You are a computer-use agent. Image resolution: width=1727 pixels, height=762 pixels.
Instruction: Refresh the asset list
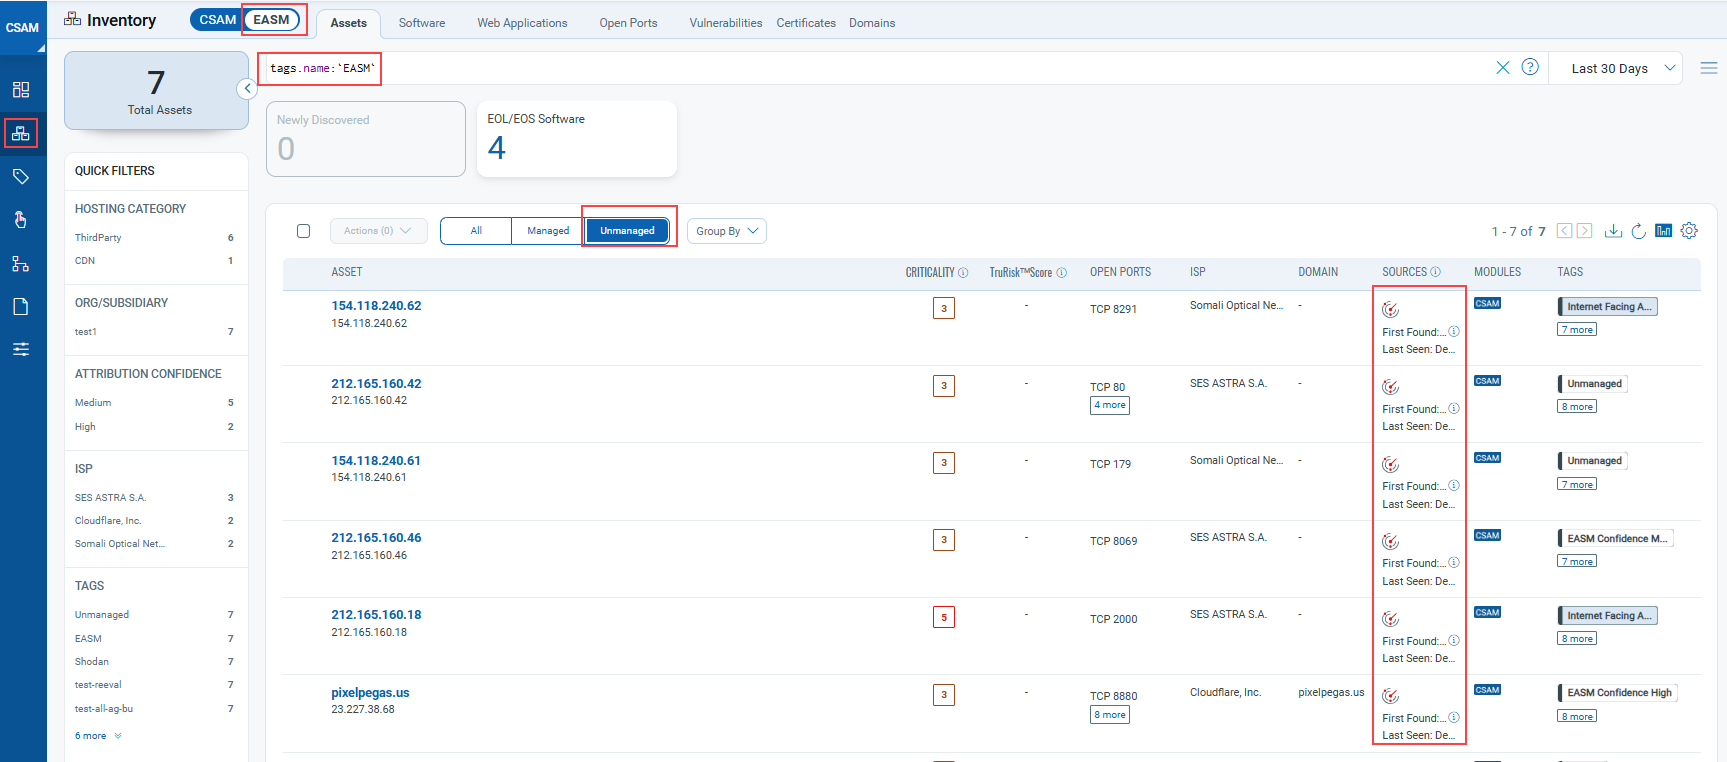click(x=1638, y=231)
